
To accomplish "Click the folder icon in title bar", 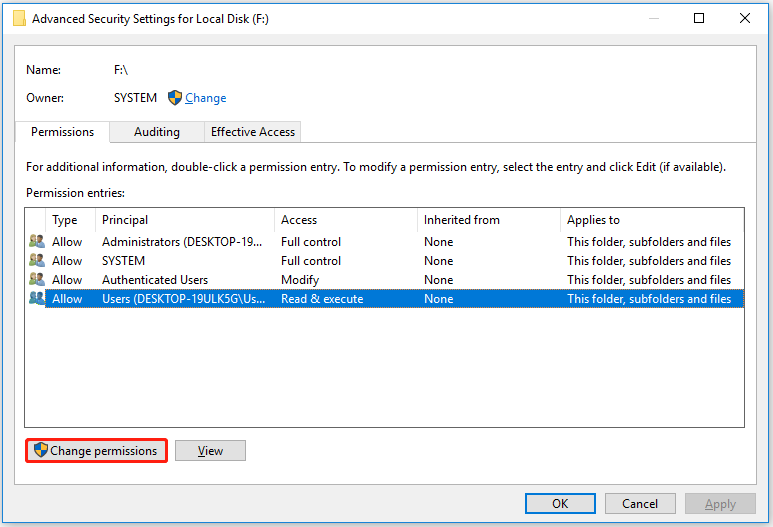I will click(x=19, y=19).
